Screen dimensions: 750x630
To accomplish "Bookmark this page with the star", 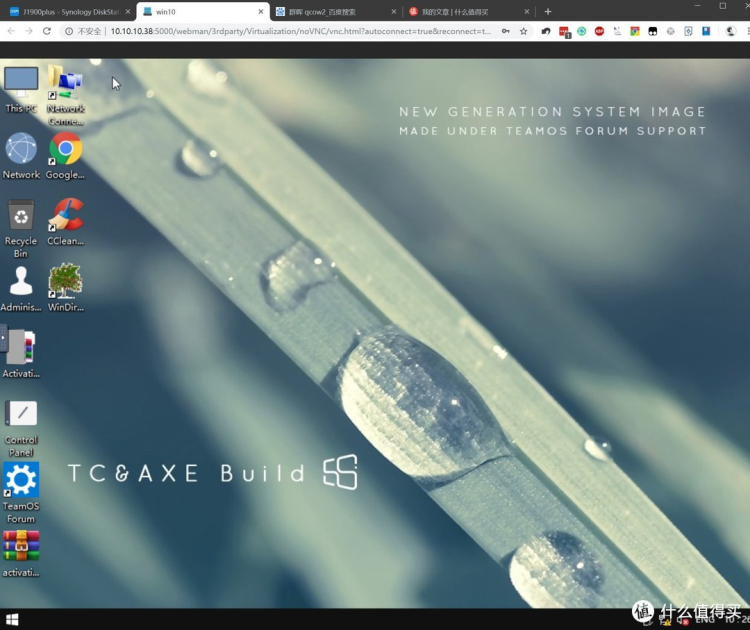I will [x=524, y=31].
